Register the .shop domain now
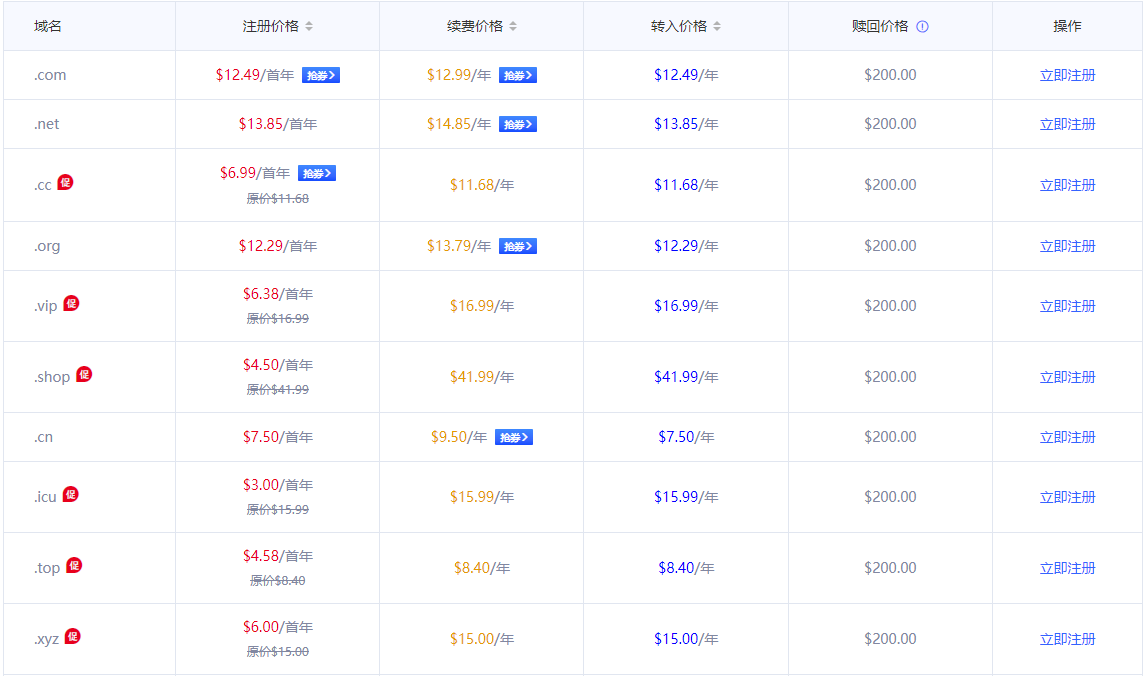 1067,377
